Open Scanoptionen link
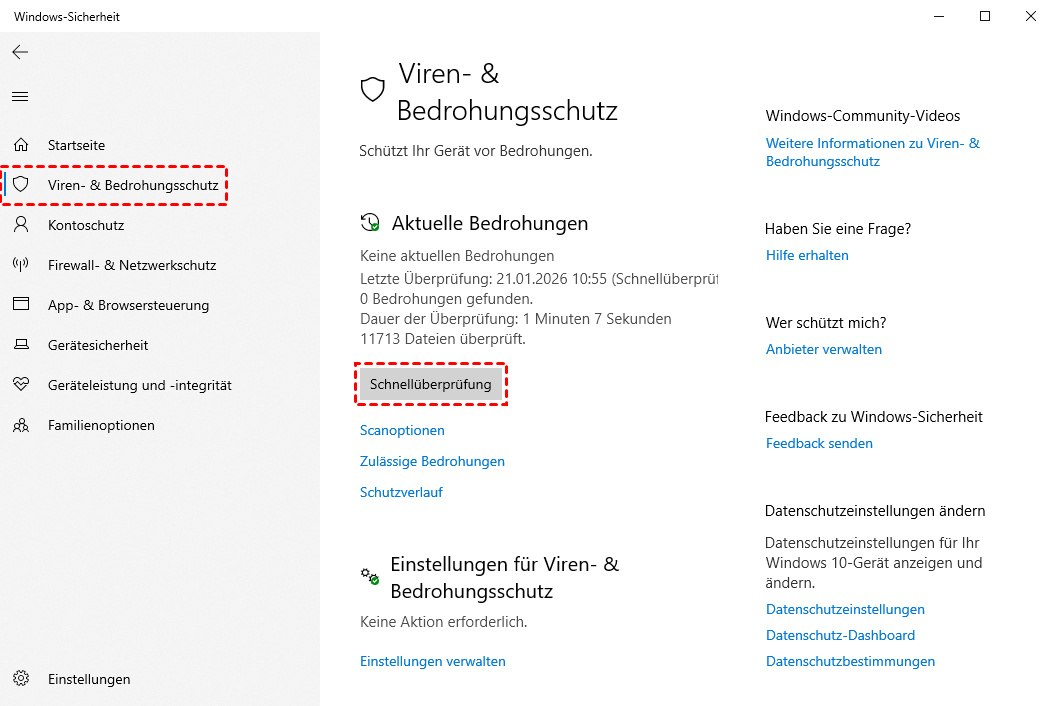Viewport: 1054px width, 706px height. [402, 430]
